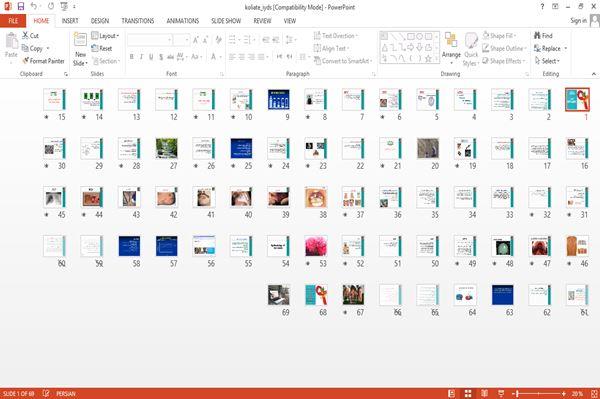Toggle Italic formatting
The image size is (600, 399).
click(141, 57)
